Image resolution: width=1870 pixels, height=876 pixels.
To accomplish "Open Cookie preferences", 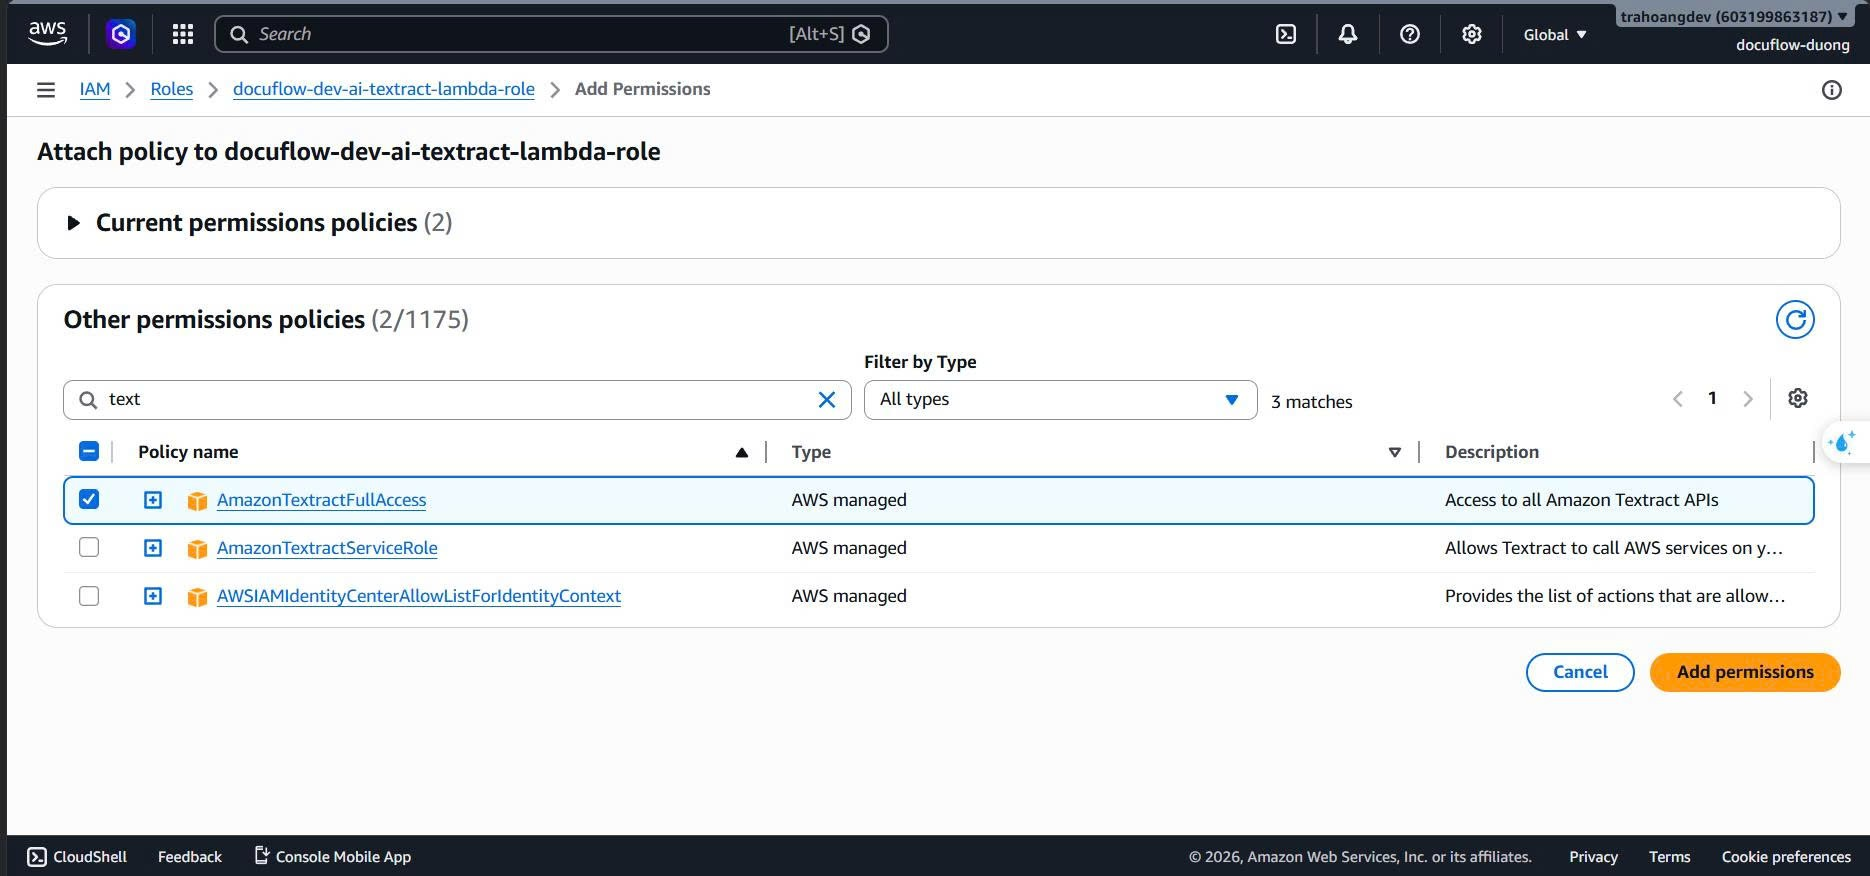I will point(1786,857).
